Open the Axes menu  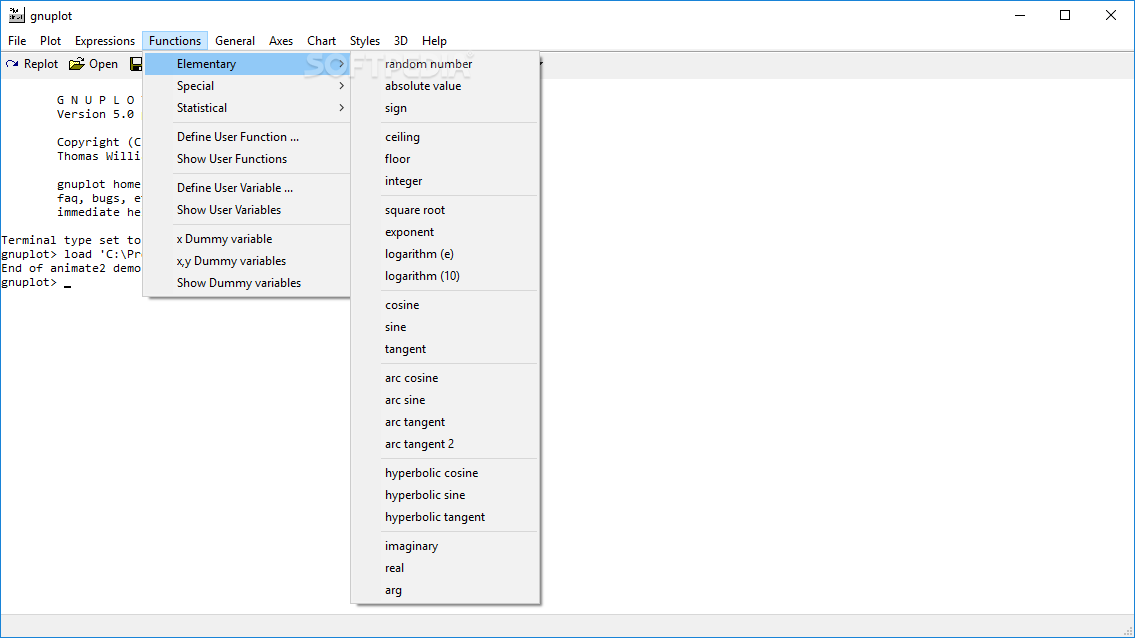pos(281,41)
